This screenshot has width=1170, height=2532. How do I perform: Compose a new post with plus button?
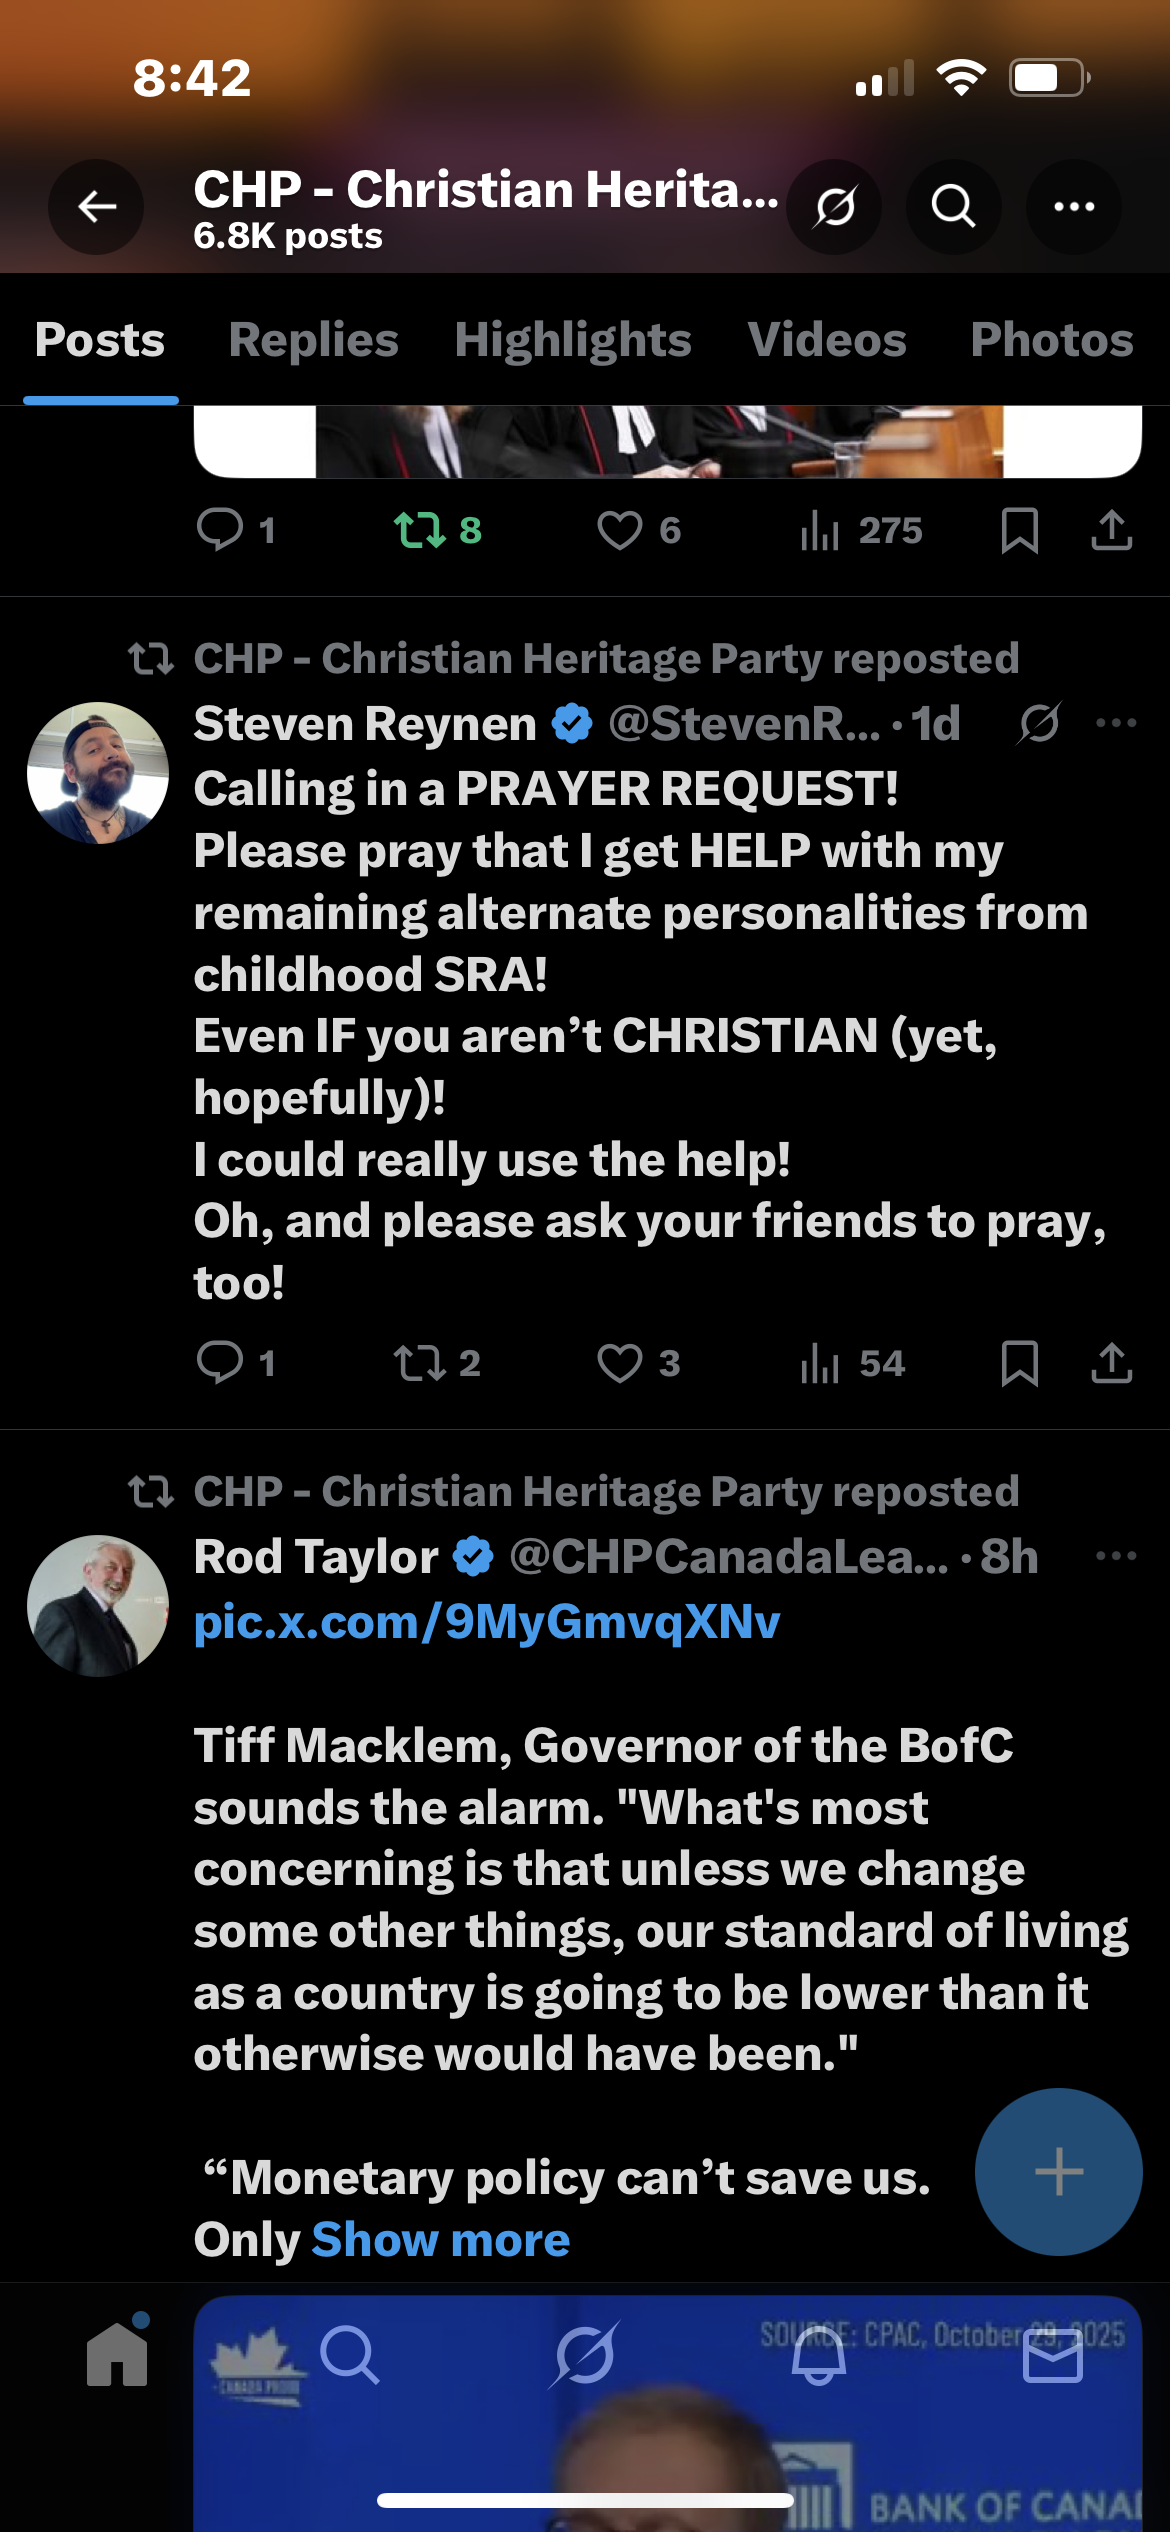[1058, 2171]
